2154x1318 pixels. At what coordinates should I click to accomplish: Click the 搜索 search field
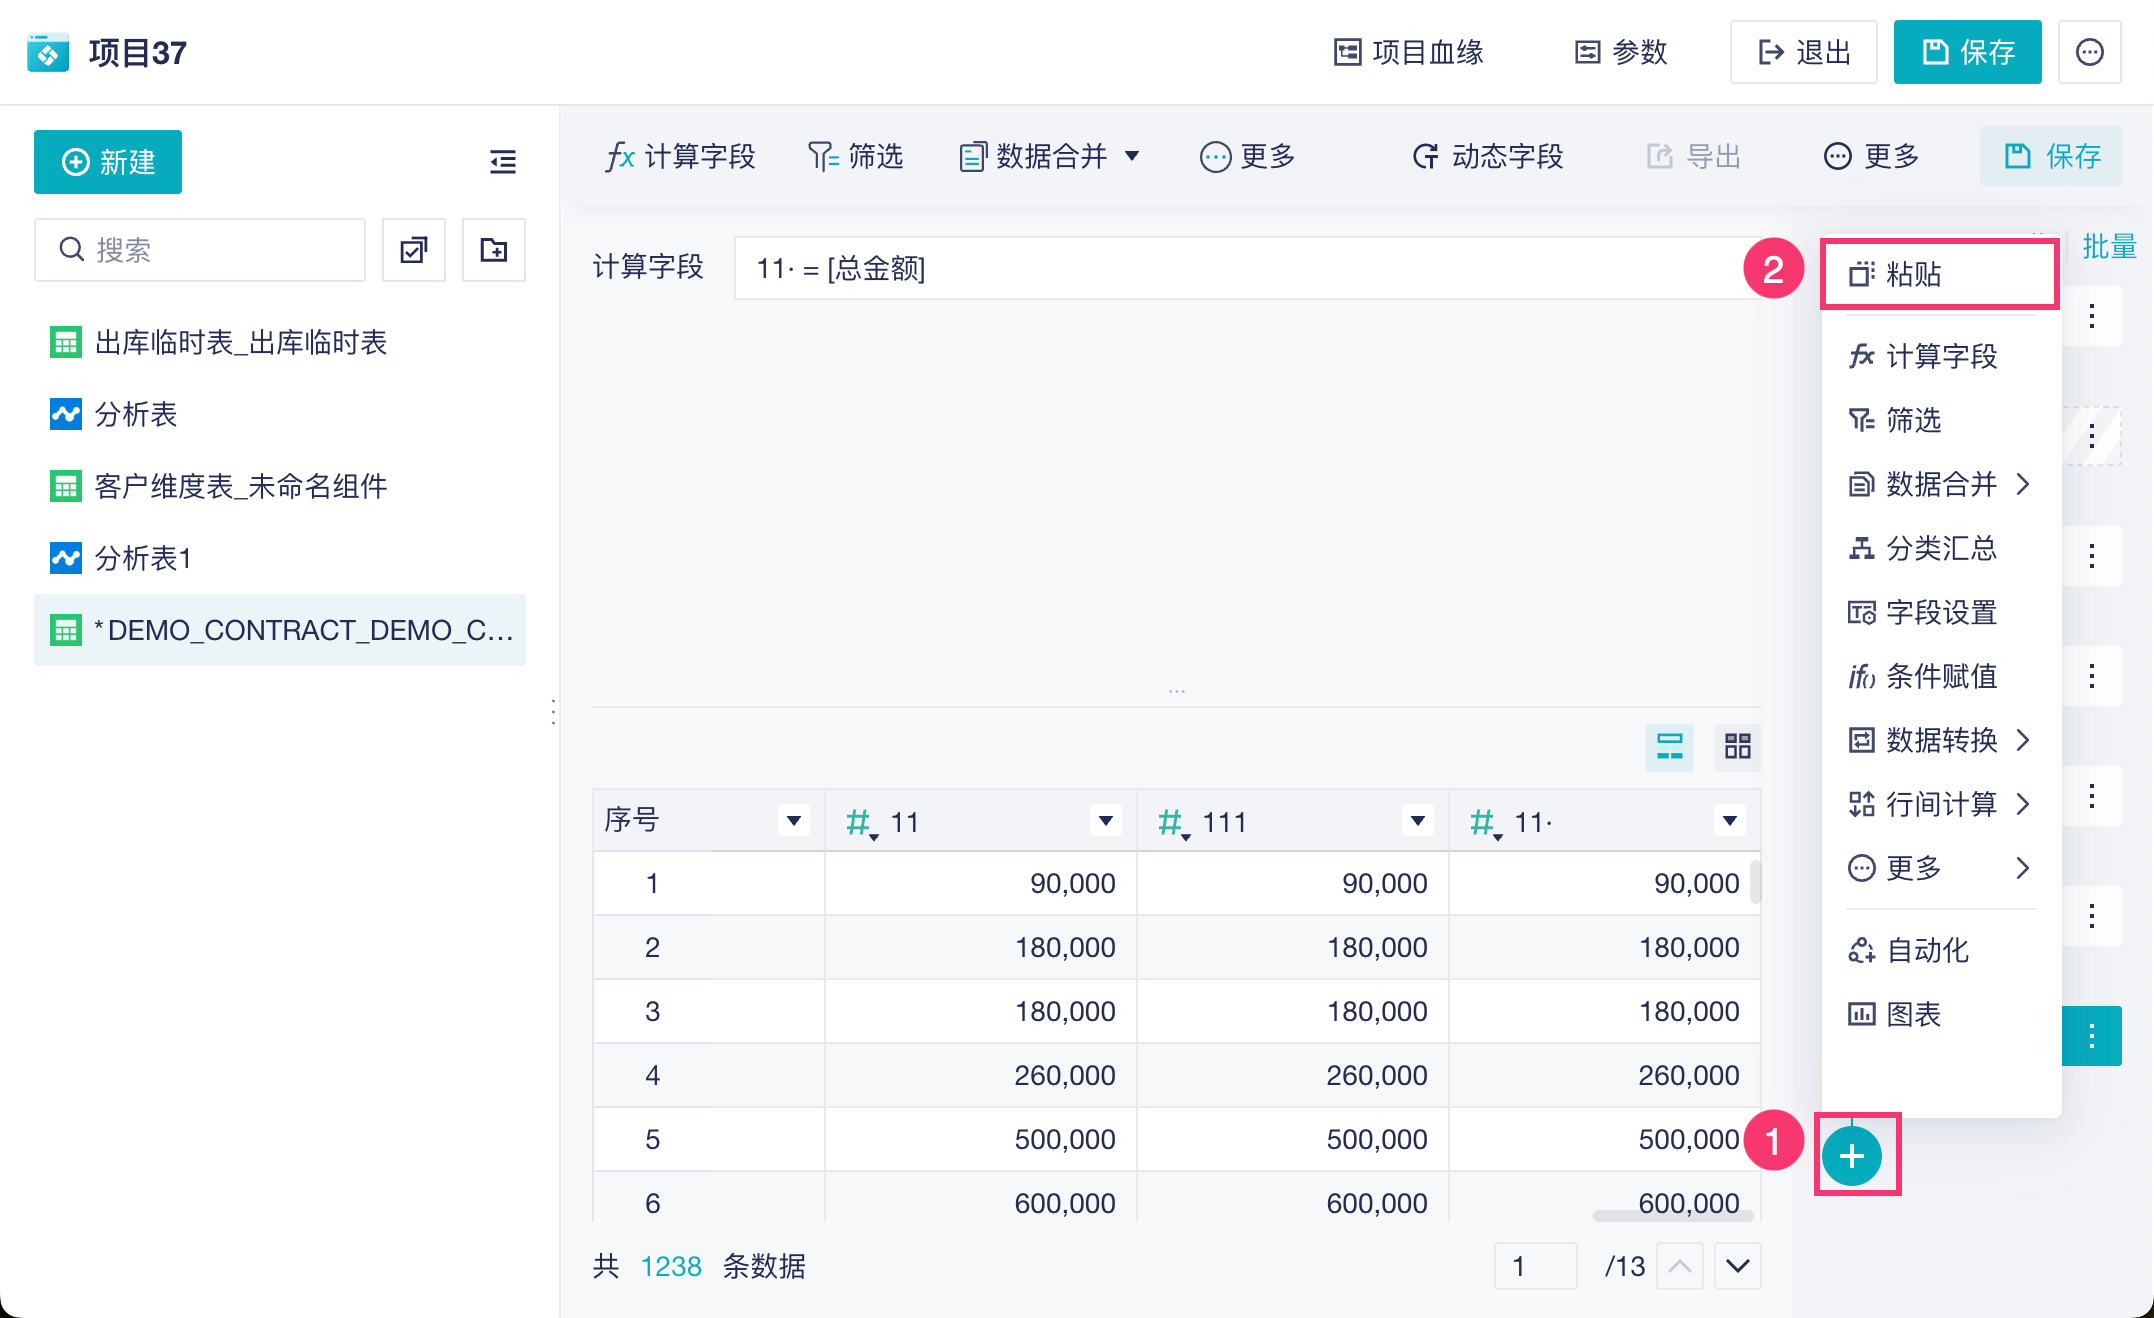(x=200, y=250)
